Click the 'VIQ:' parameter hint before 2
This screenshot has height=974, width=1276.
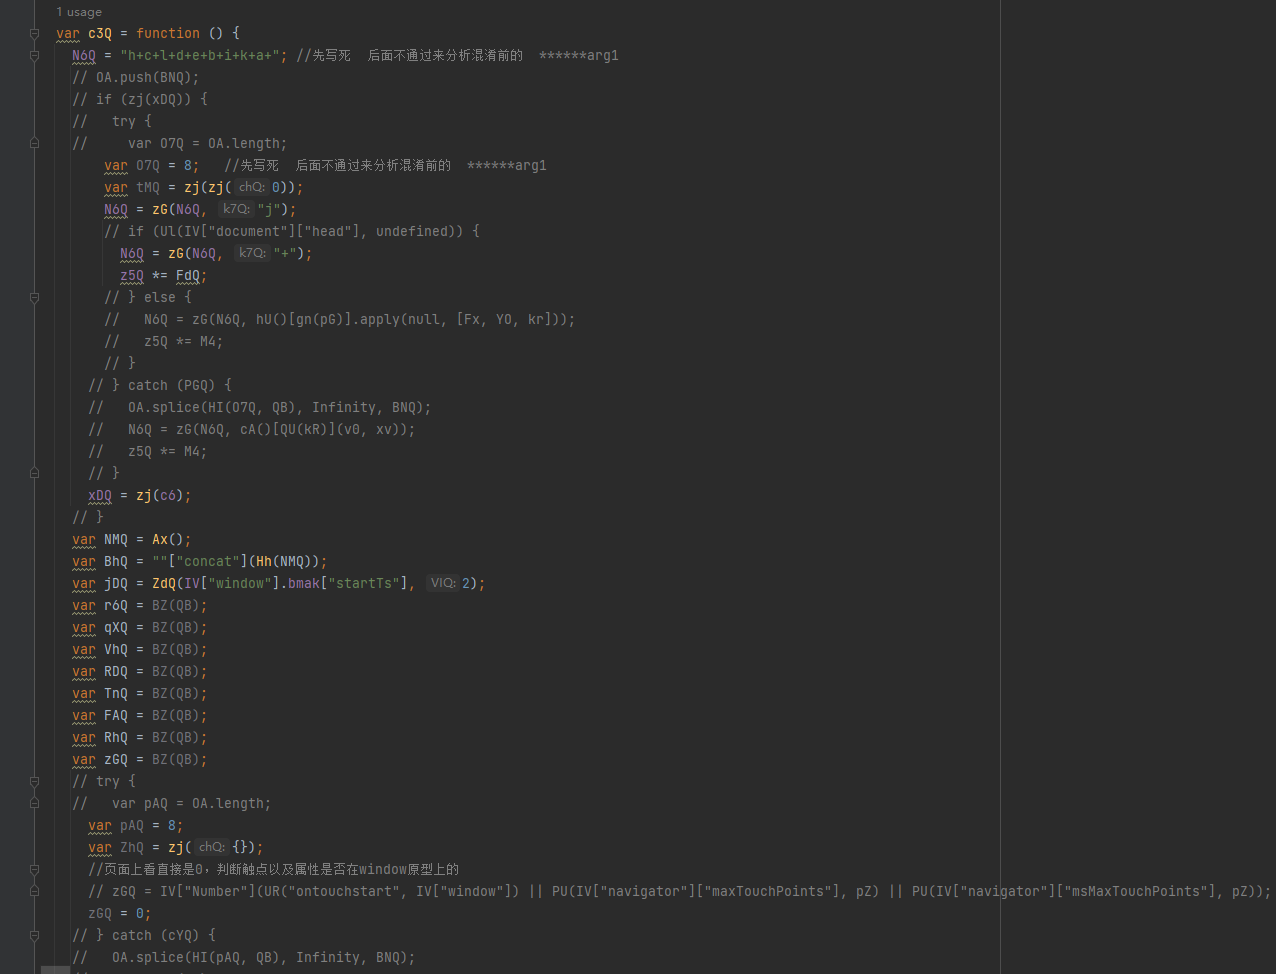[x=443, y=583]
